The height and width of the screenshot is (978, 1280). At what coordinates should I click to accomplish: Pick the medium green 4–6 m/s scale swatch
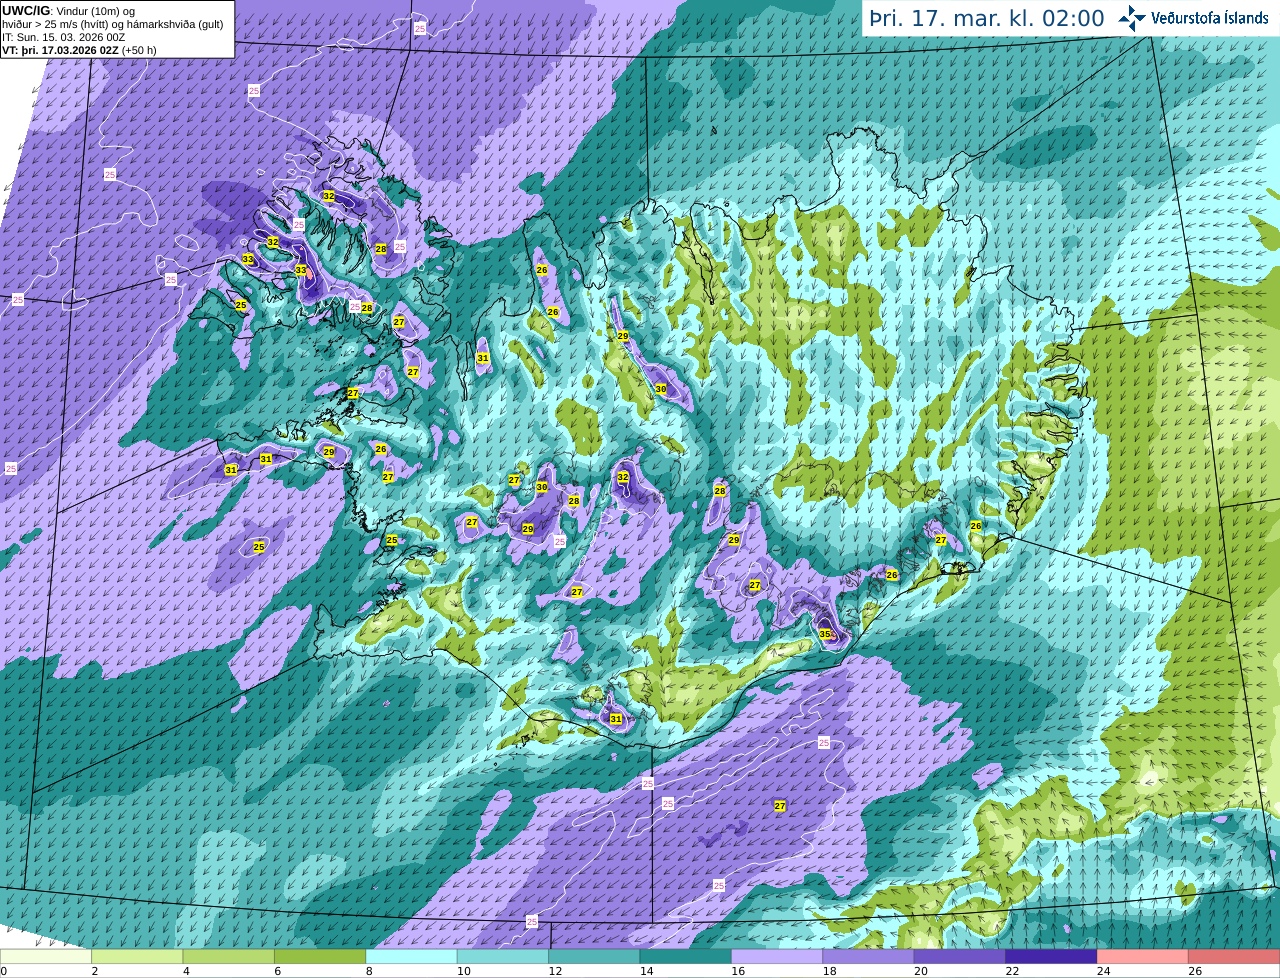click(x=229, y=956)
